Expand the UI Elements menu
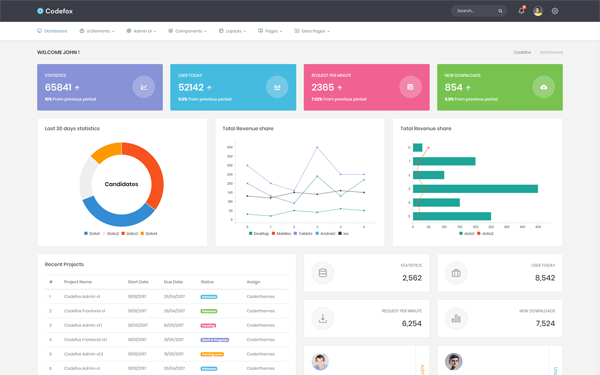600x375 pixels. (97, 31)
